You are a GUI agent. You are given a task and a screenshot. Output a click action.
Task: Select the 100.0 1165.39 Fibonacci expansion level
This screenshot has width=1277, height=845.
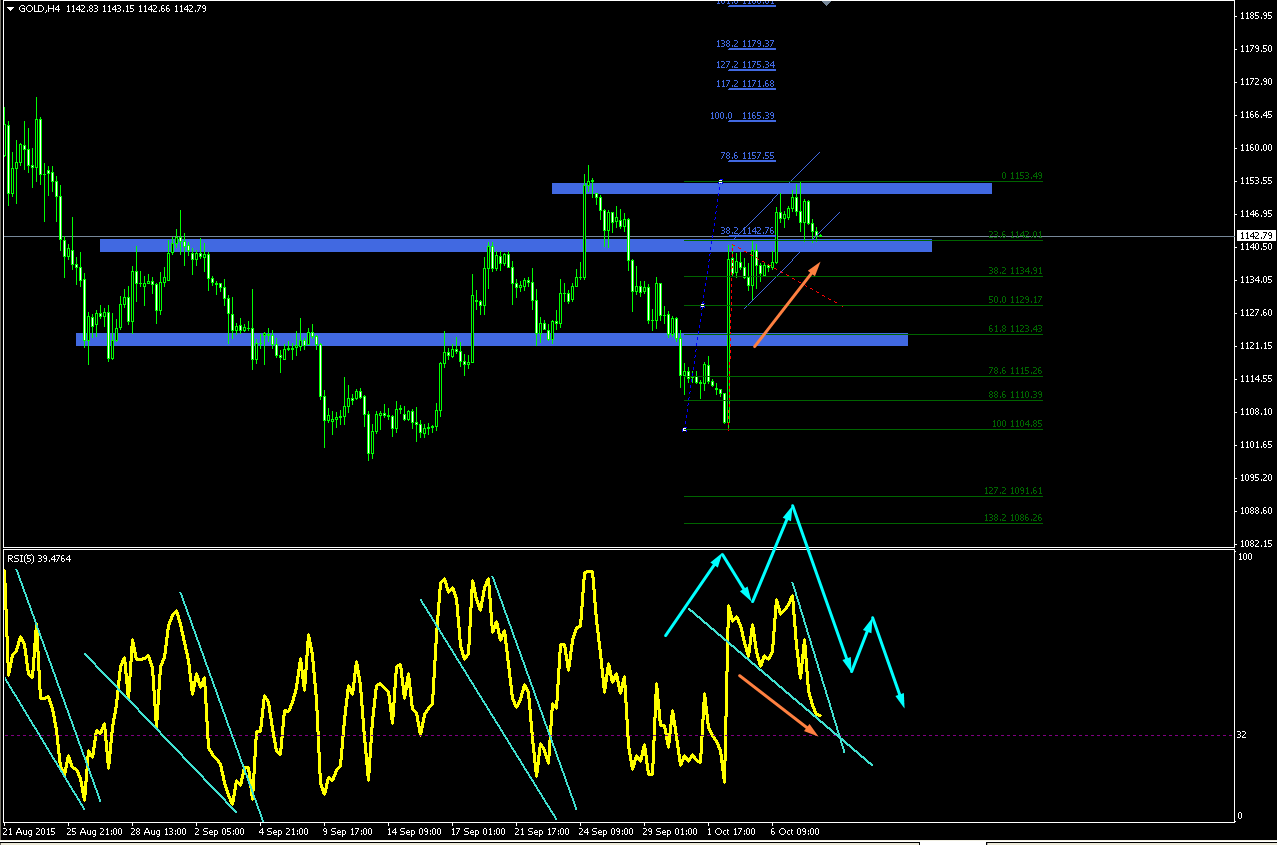pyautogui.click(x=742, y=116)
